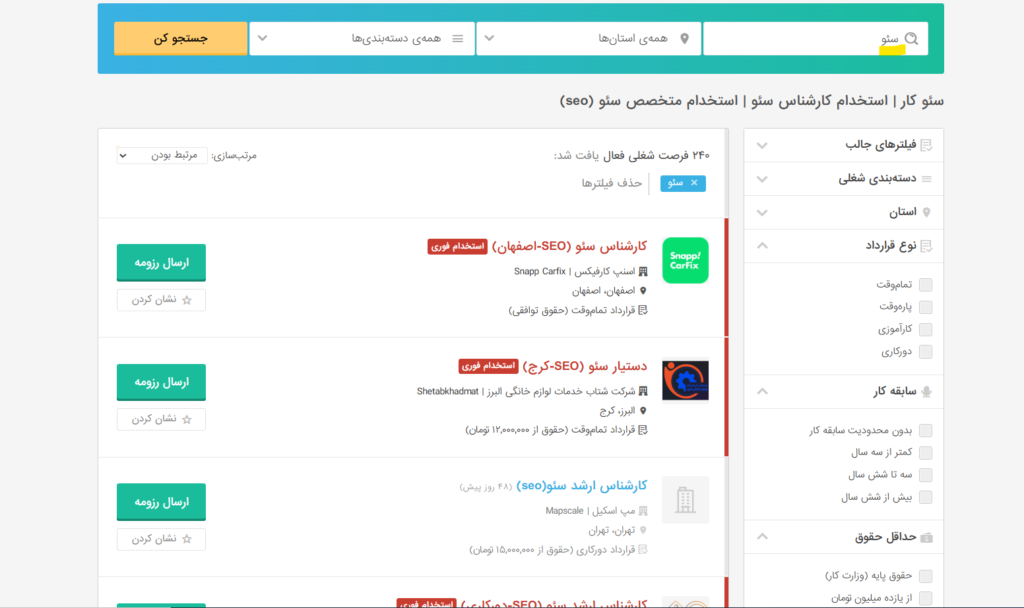Collapse the نوع قرارداد section using its chevron
Viewport: 1024px width, 608px height.
[x=761, y=245]
